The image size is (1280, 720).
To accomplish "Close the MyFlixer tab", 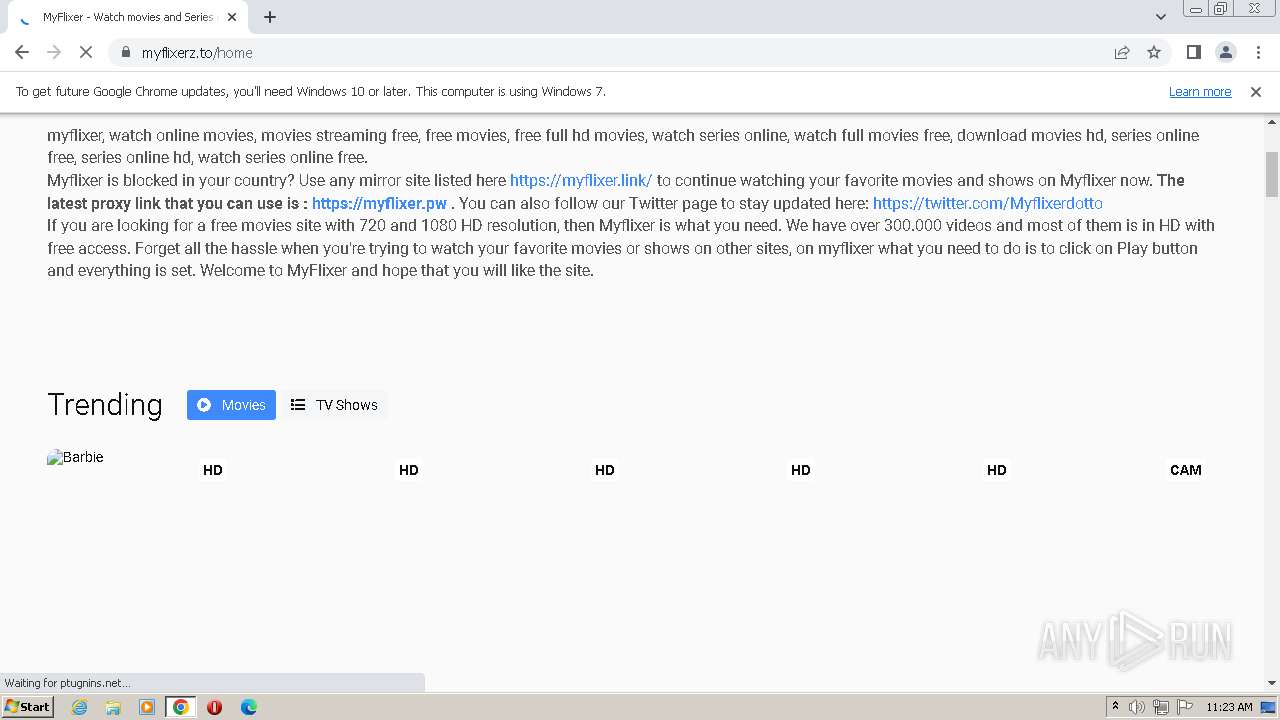I will [232, 17].
